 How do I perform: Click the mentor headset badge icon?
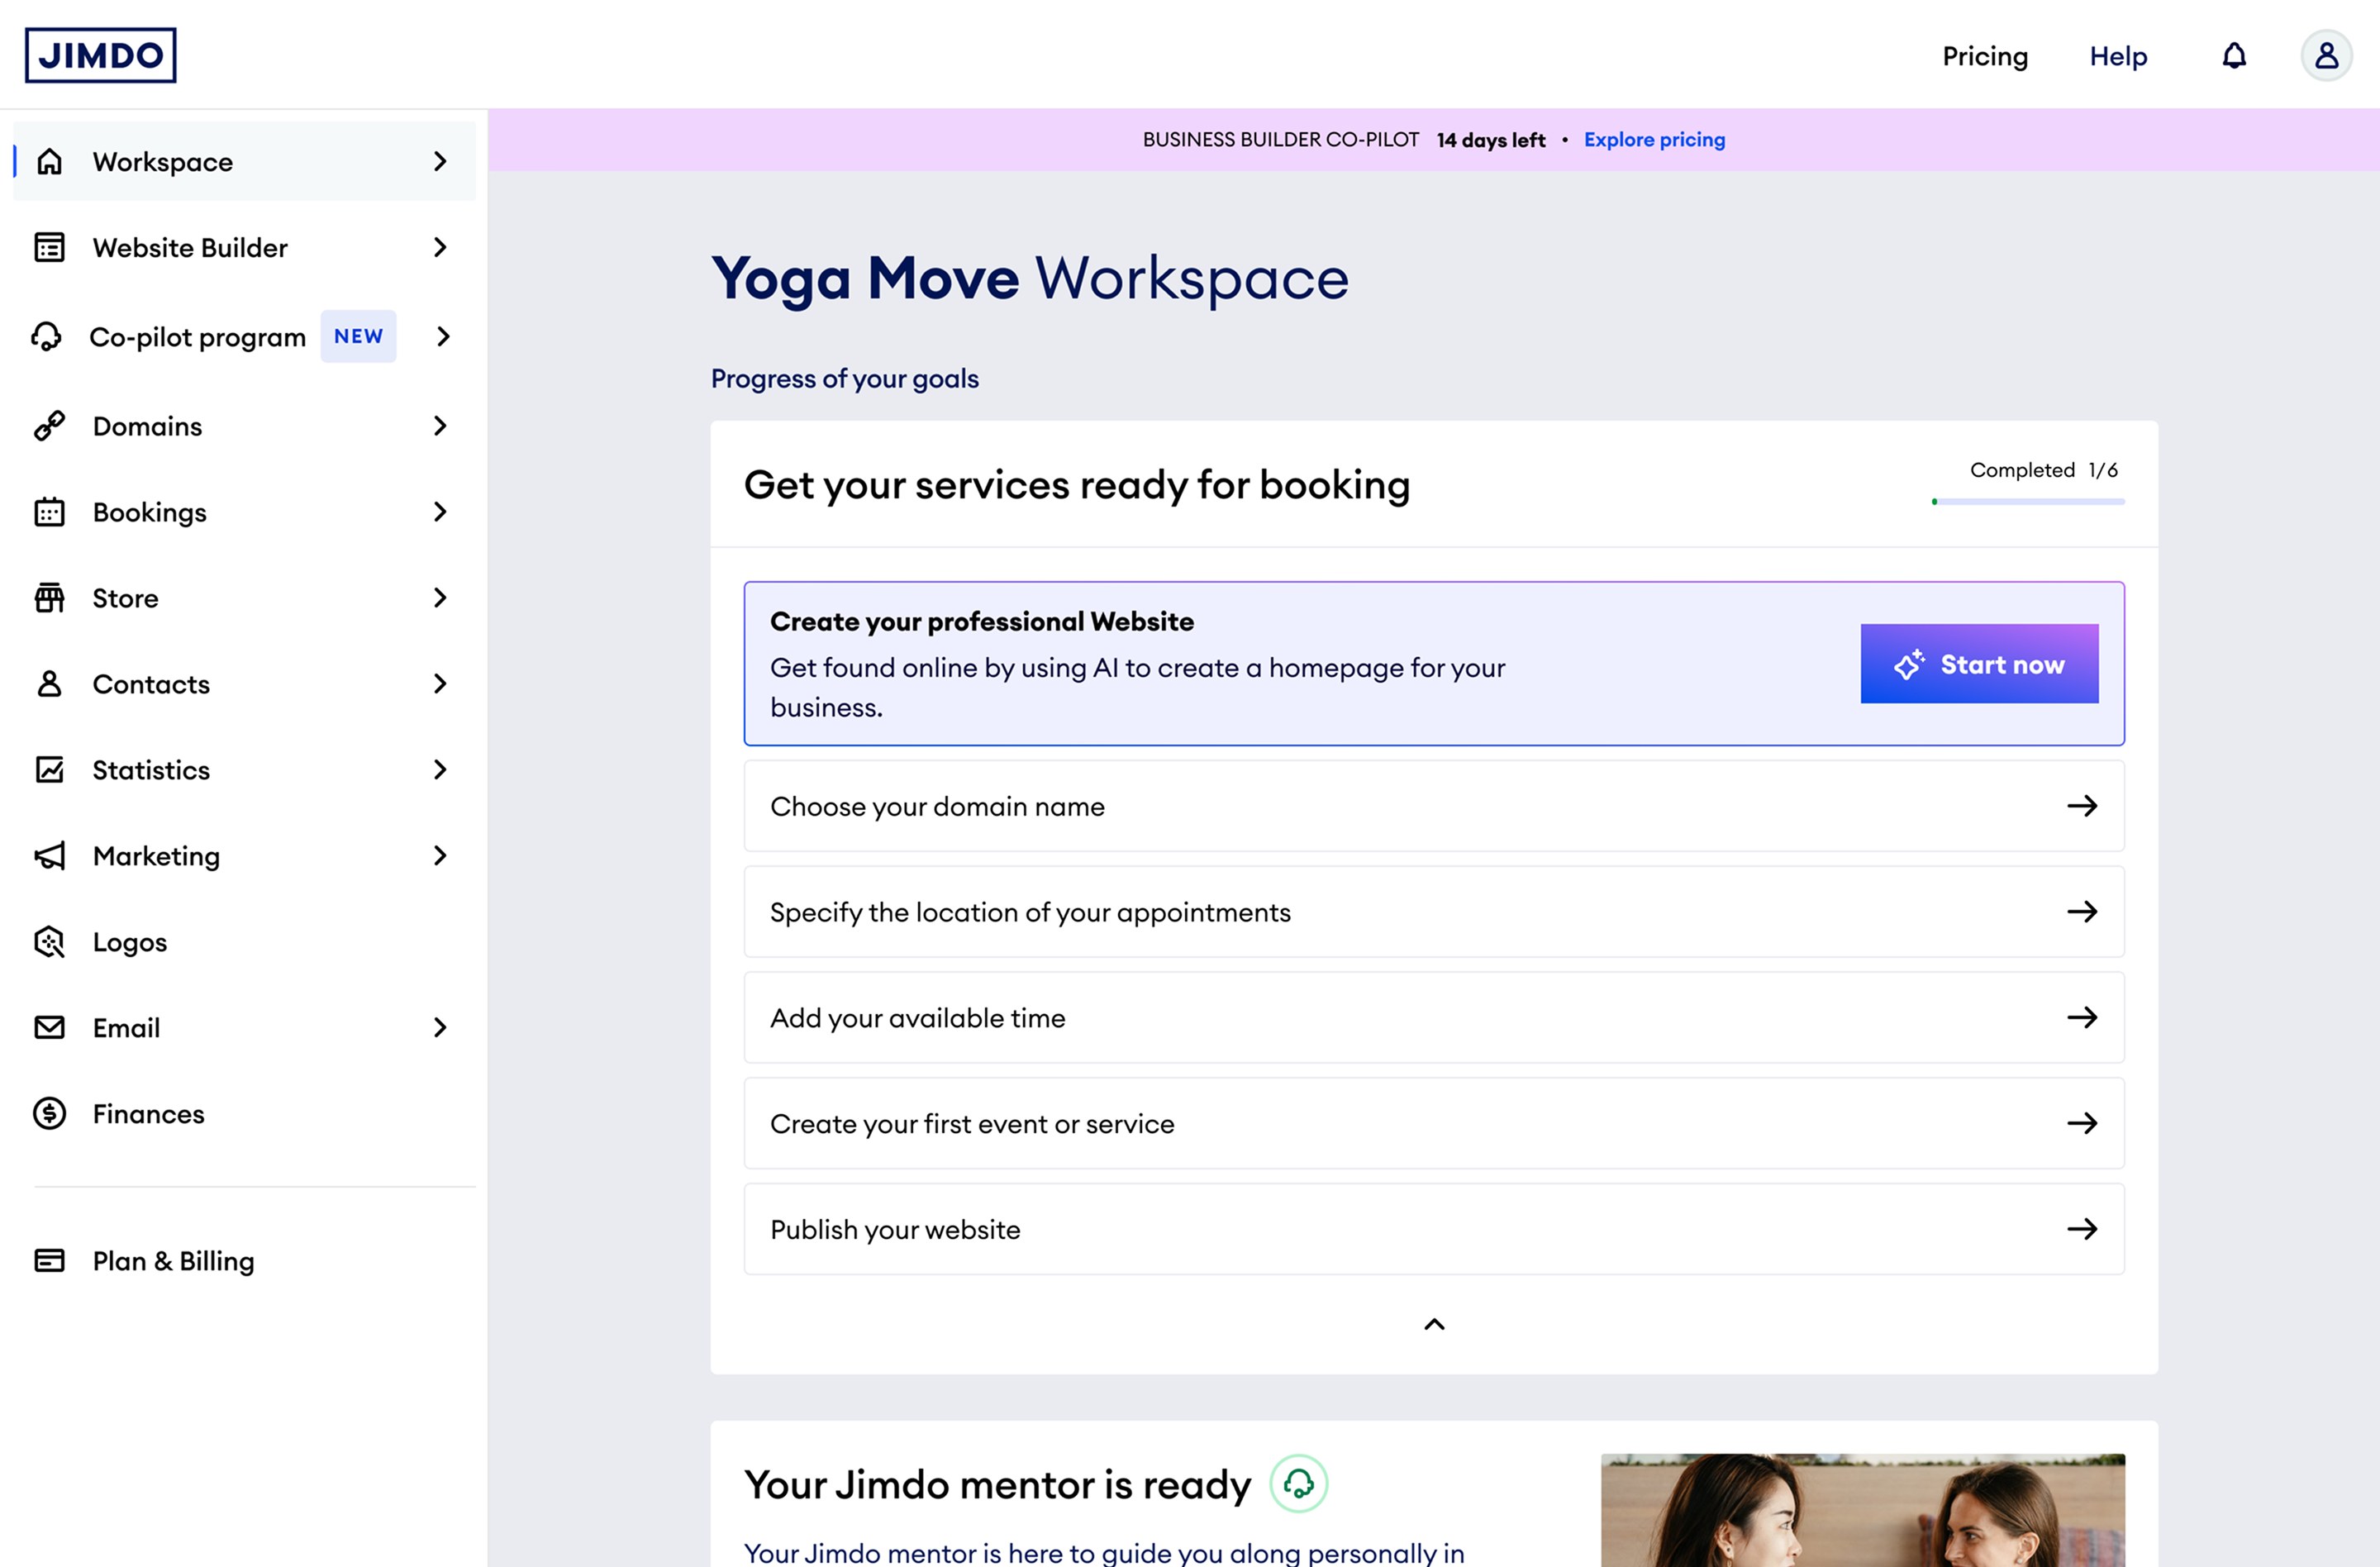coord(1298,1483)
